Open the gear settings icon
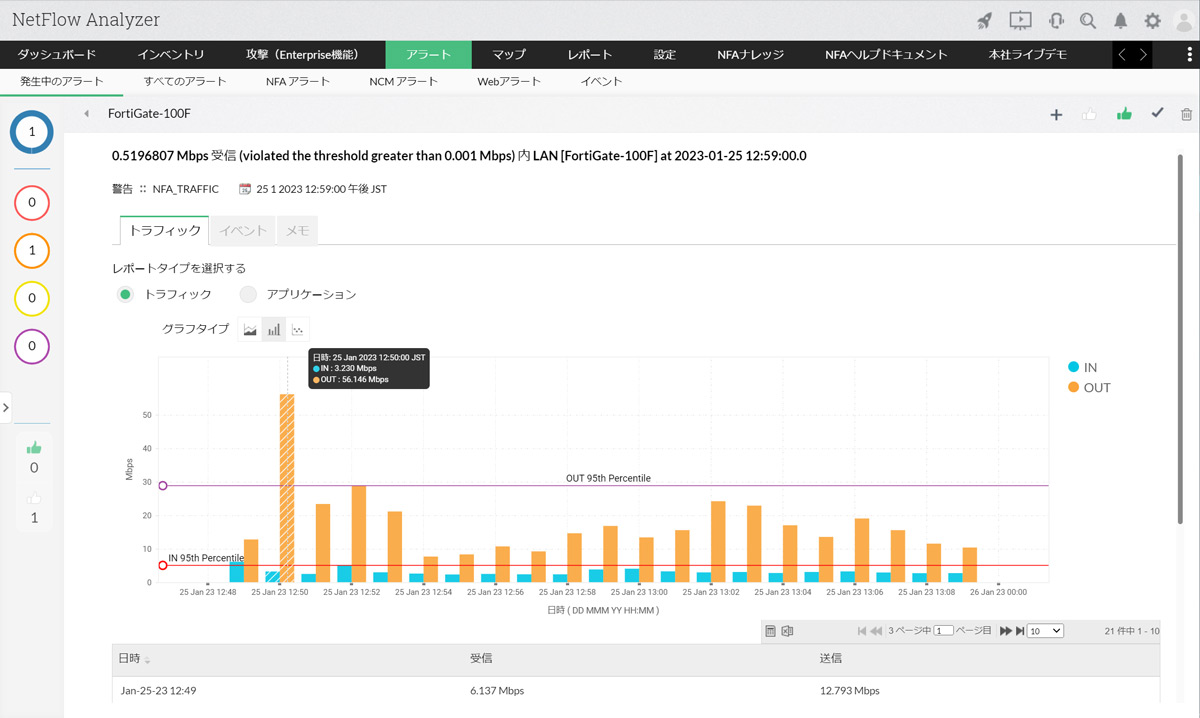 pyautogui.click(x=1152, y=20)
